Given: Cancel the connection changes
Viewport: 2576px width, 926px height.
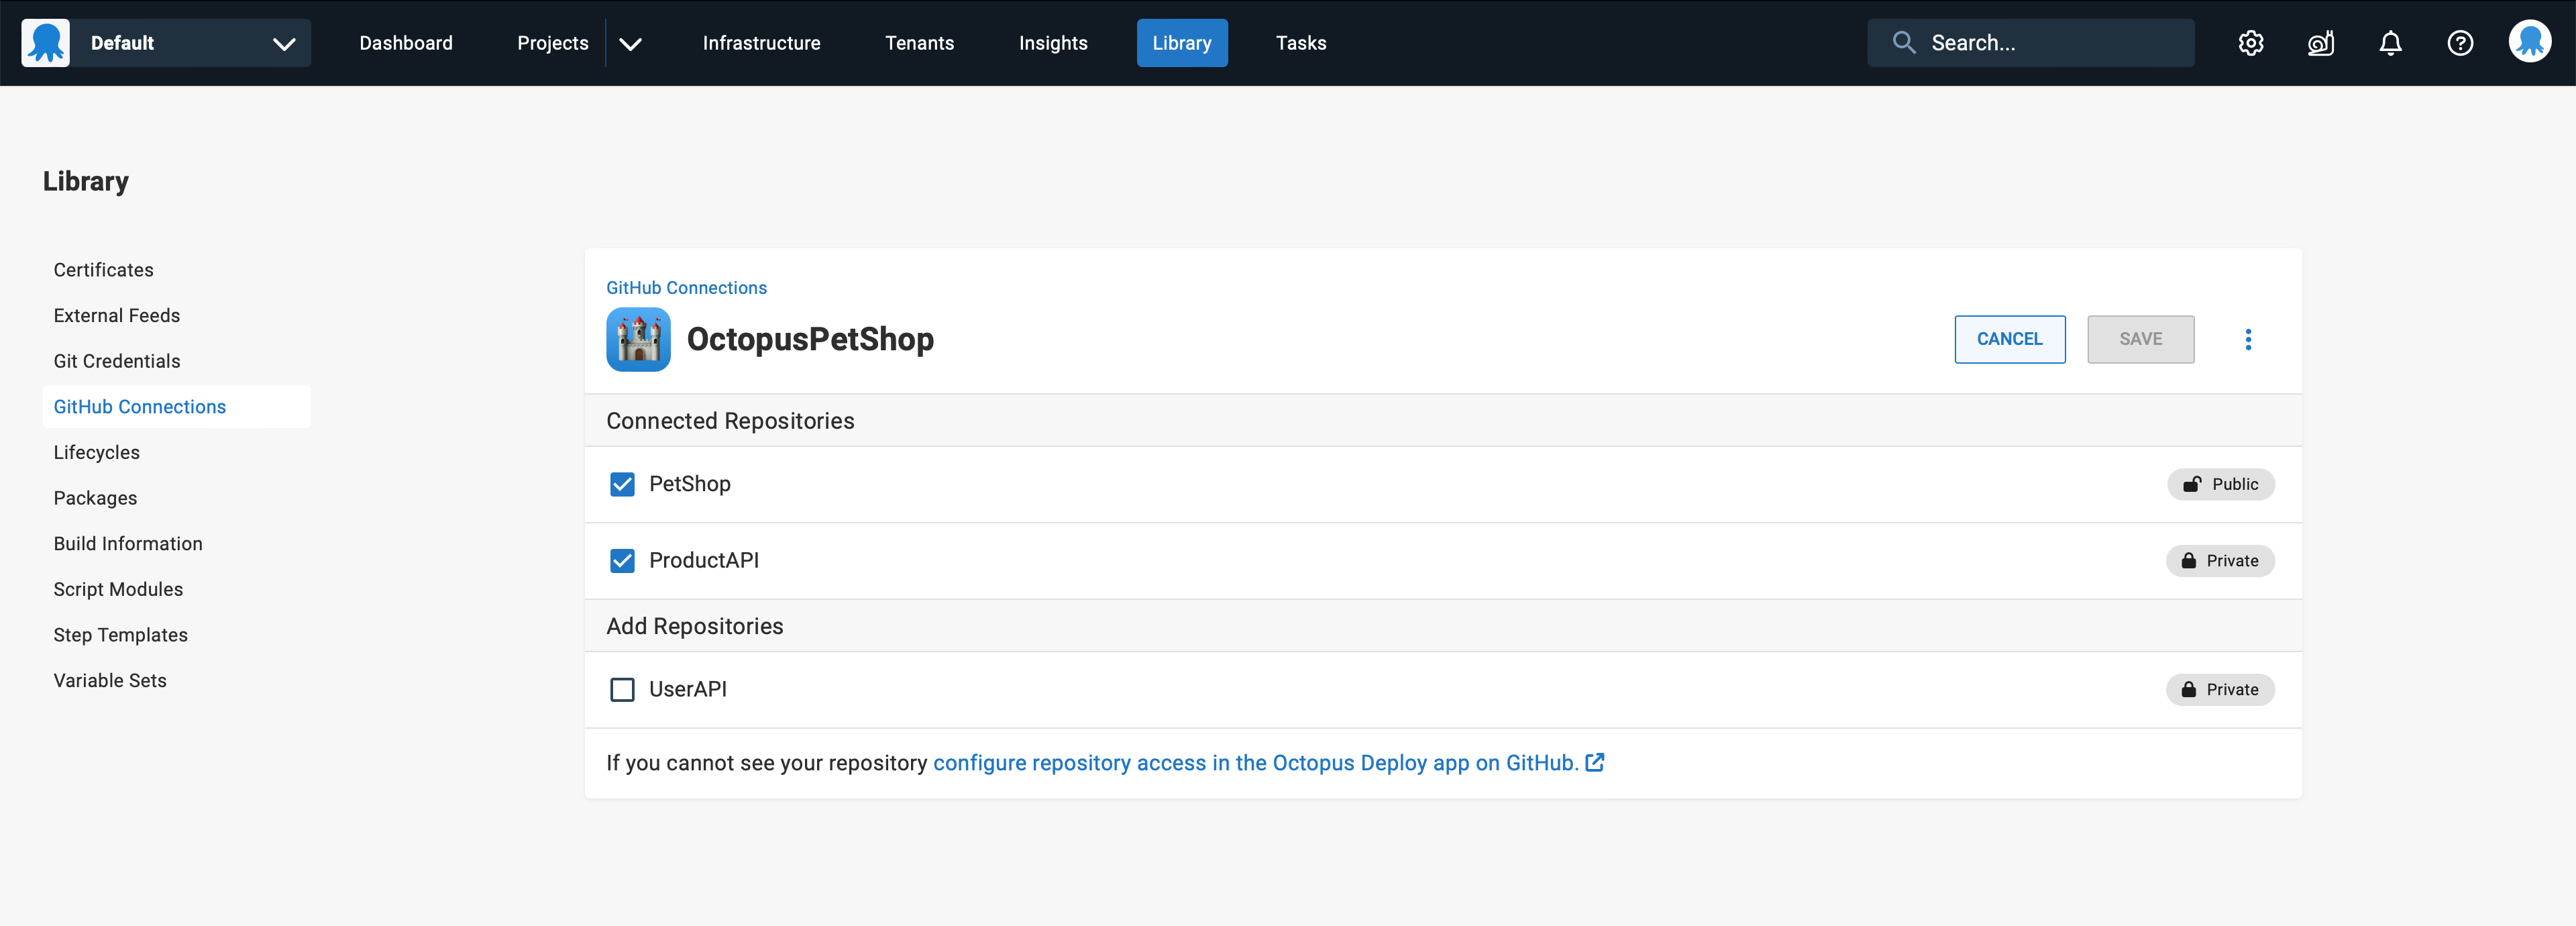Looking at the screenshot, I should [x=2009, y=339].
